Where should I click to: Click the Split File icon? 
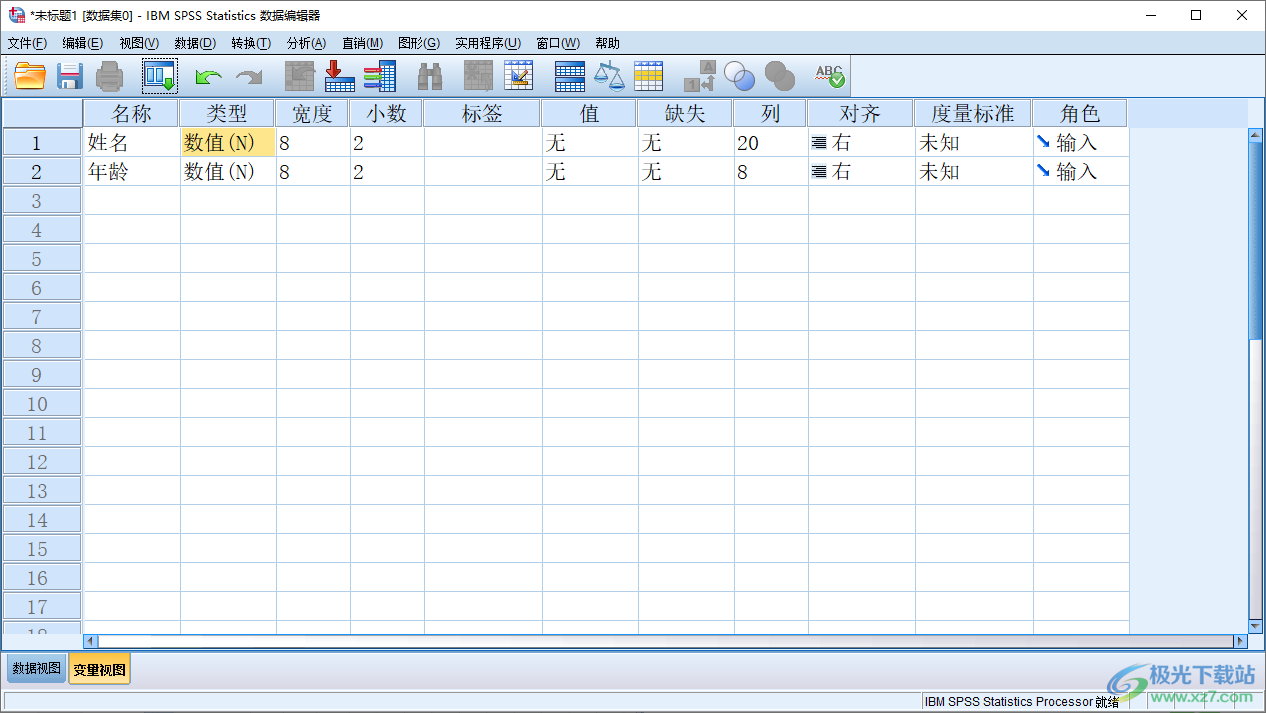click(569, 76)
